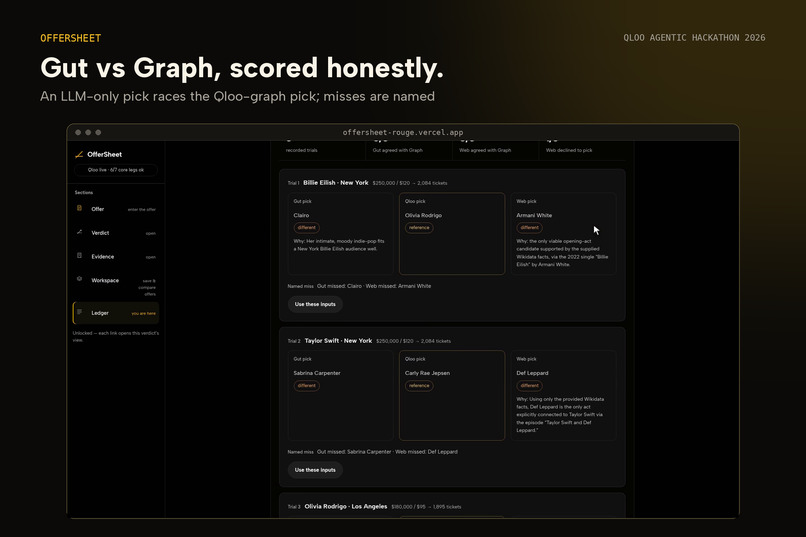Image resolution: width=806 pixels, height=537 pixels.
Task: Click the 'QLOO AGENTIC HACKATHON 2026' text
Action: pos(694,38)
